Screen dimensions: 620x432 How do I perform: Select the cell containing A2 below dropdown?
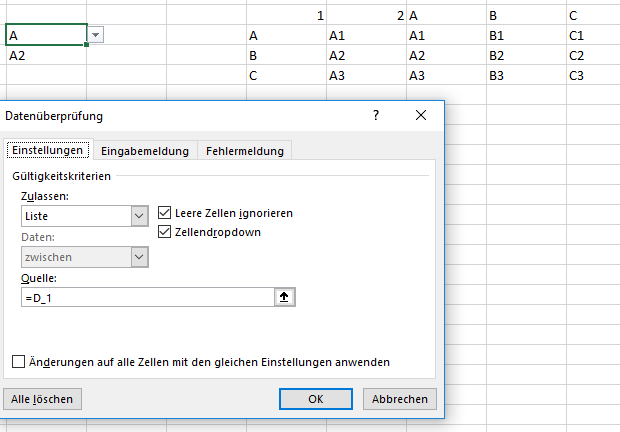[45, 56]
